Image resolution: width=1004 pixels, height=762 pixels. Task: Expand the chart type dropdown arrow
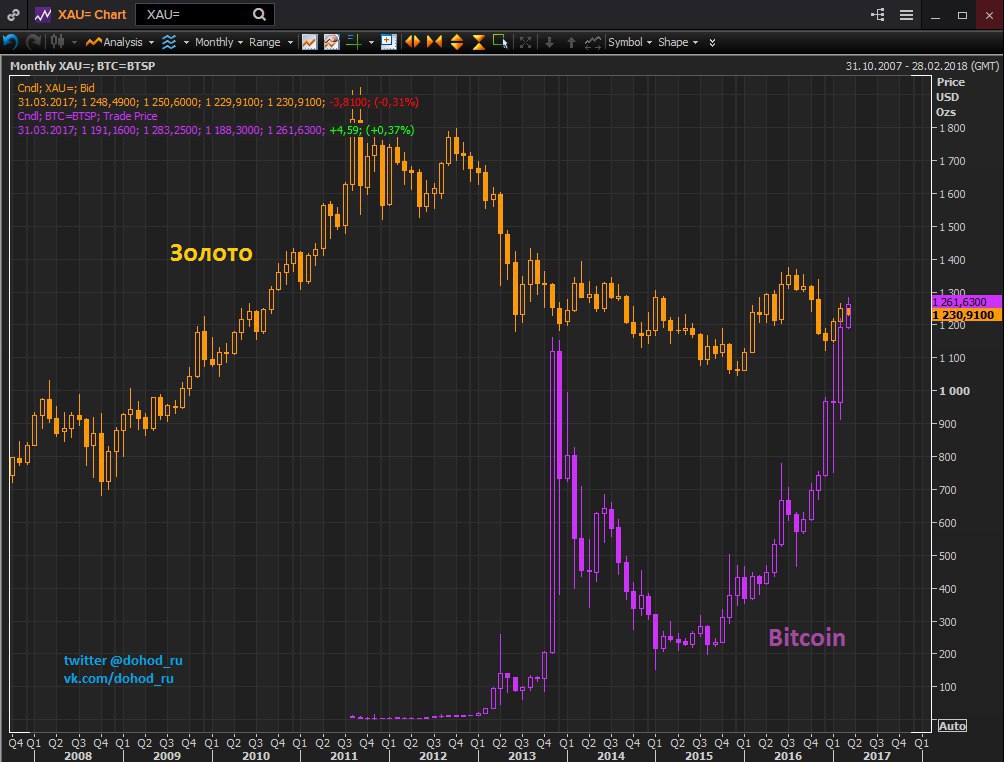74,43
